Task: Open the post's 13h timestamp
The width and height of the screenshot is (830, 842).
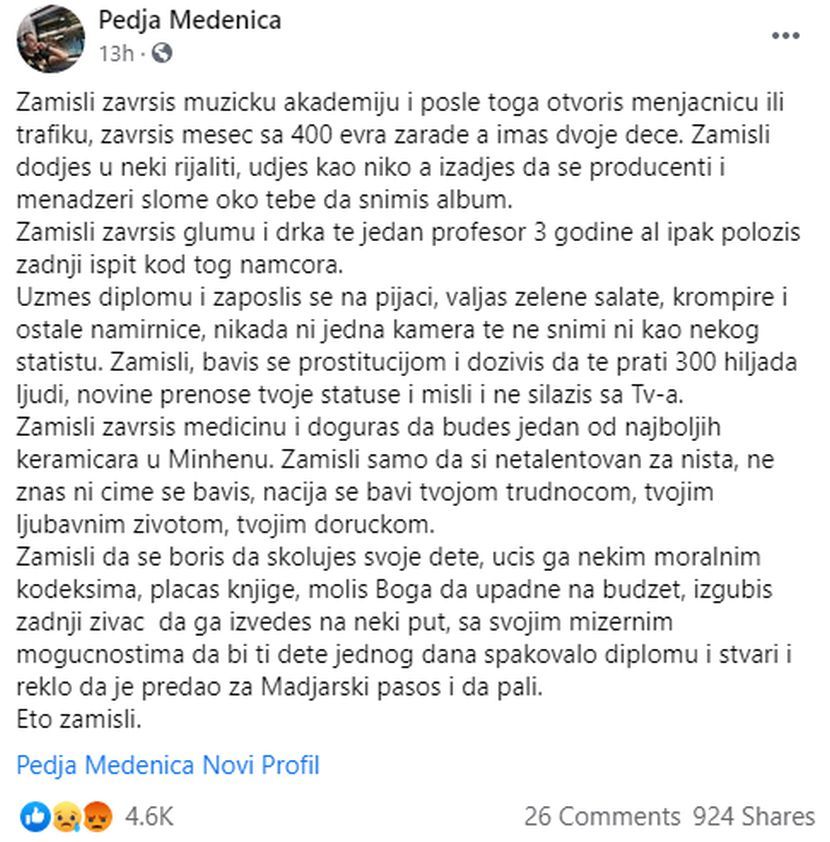Action: pos(116,53)
